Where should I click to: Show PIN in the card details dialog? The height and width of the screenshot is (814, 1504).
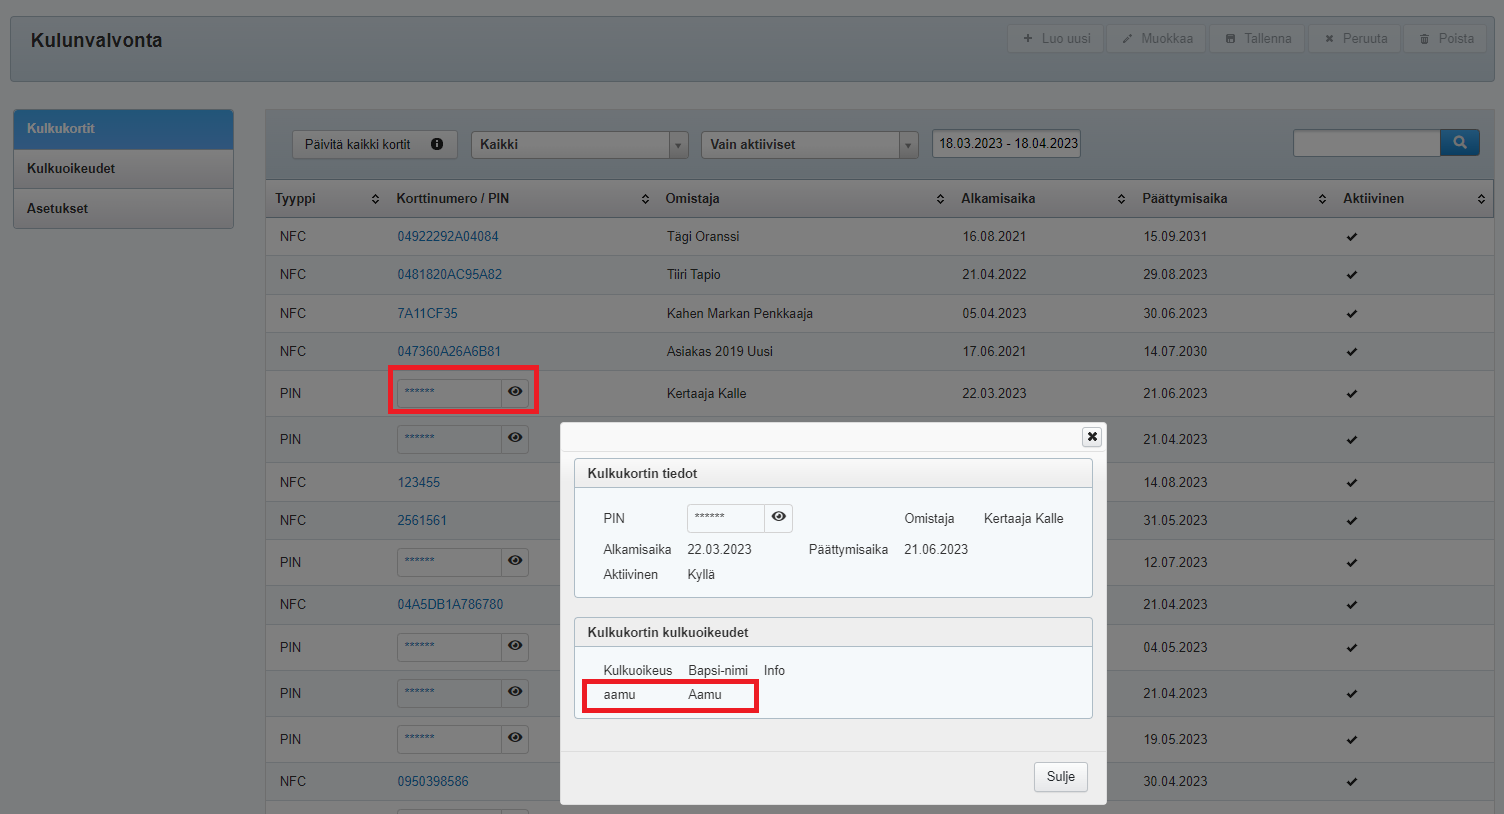pyautogui.click(x=778, y=517)
